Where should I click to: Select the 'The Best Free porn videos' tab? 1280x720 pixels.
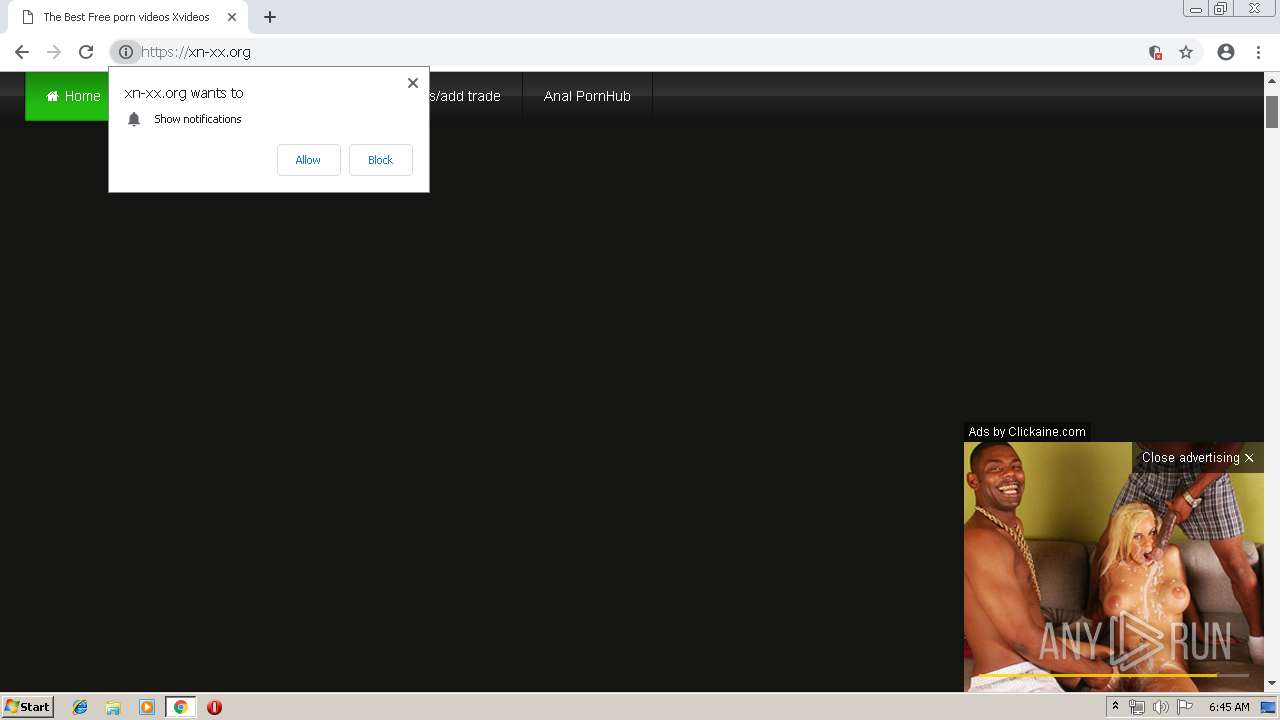click(127, 17)
